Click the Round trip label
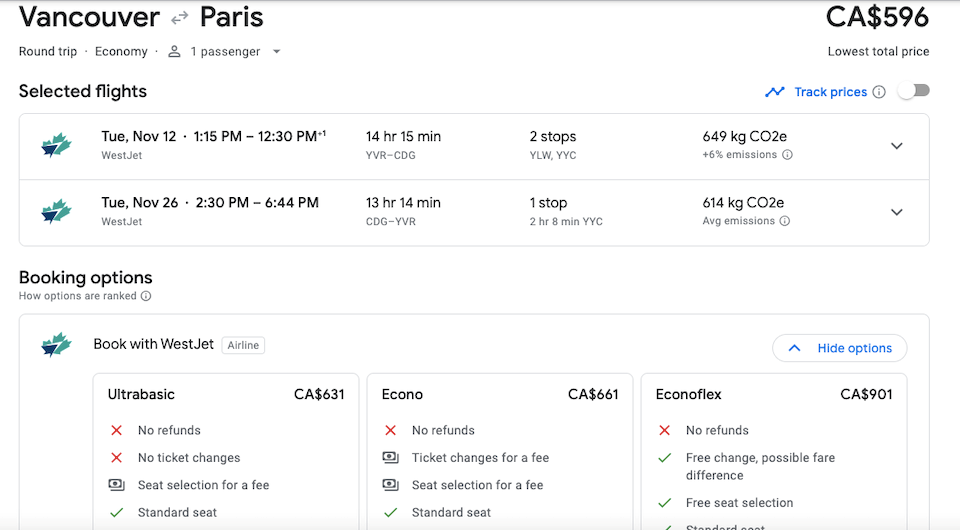The image size is (960, 530). point(48,51)
